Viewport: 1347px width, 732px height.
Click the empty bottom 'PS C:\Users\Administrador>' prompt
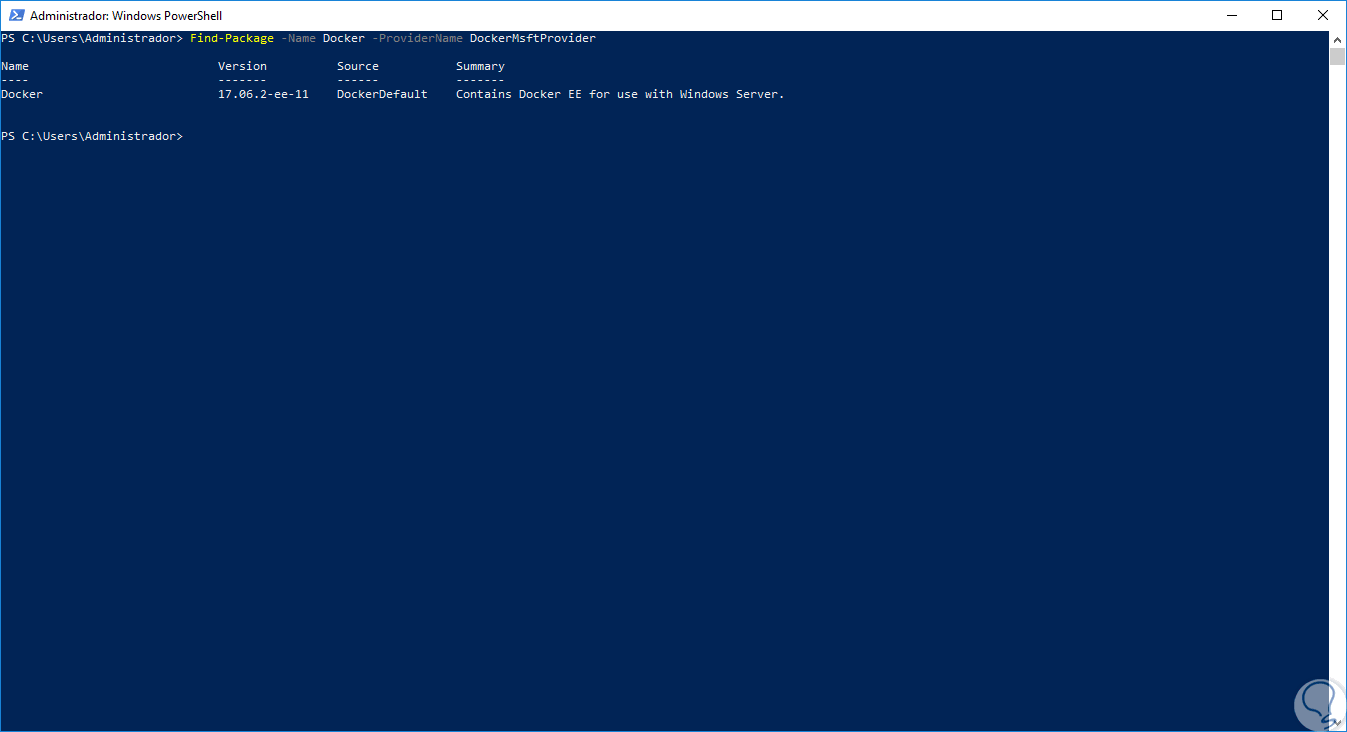coord(93,136)
